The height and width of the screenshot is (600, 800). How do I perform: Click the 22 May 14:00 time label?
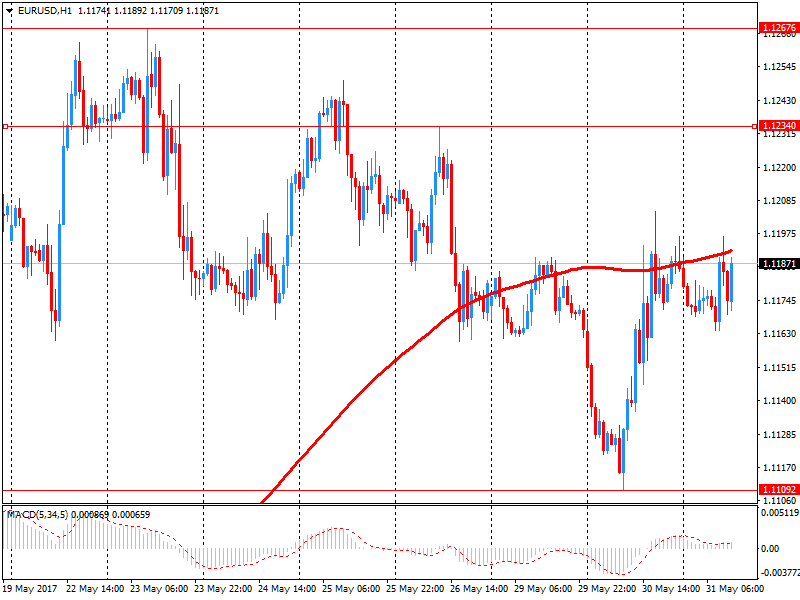click(95, 589)
